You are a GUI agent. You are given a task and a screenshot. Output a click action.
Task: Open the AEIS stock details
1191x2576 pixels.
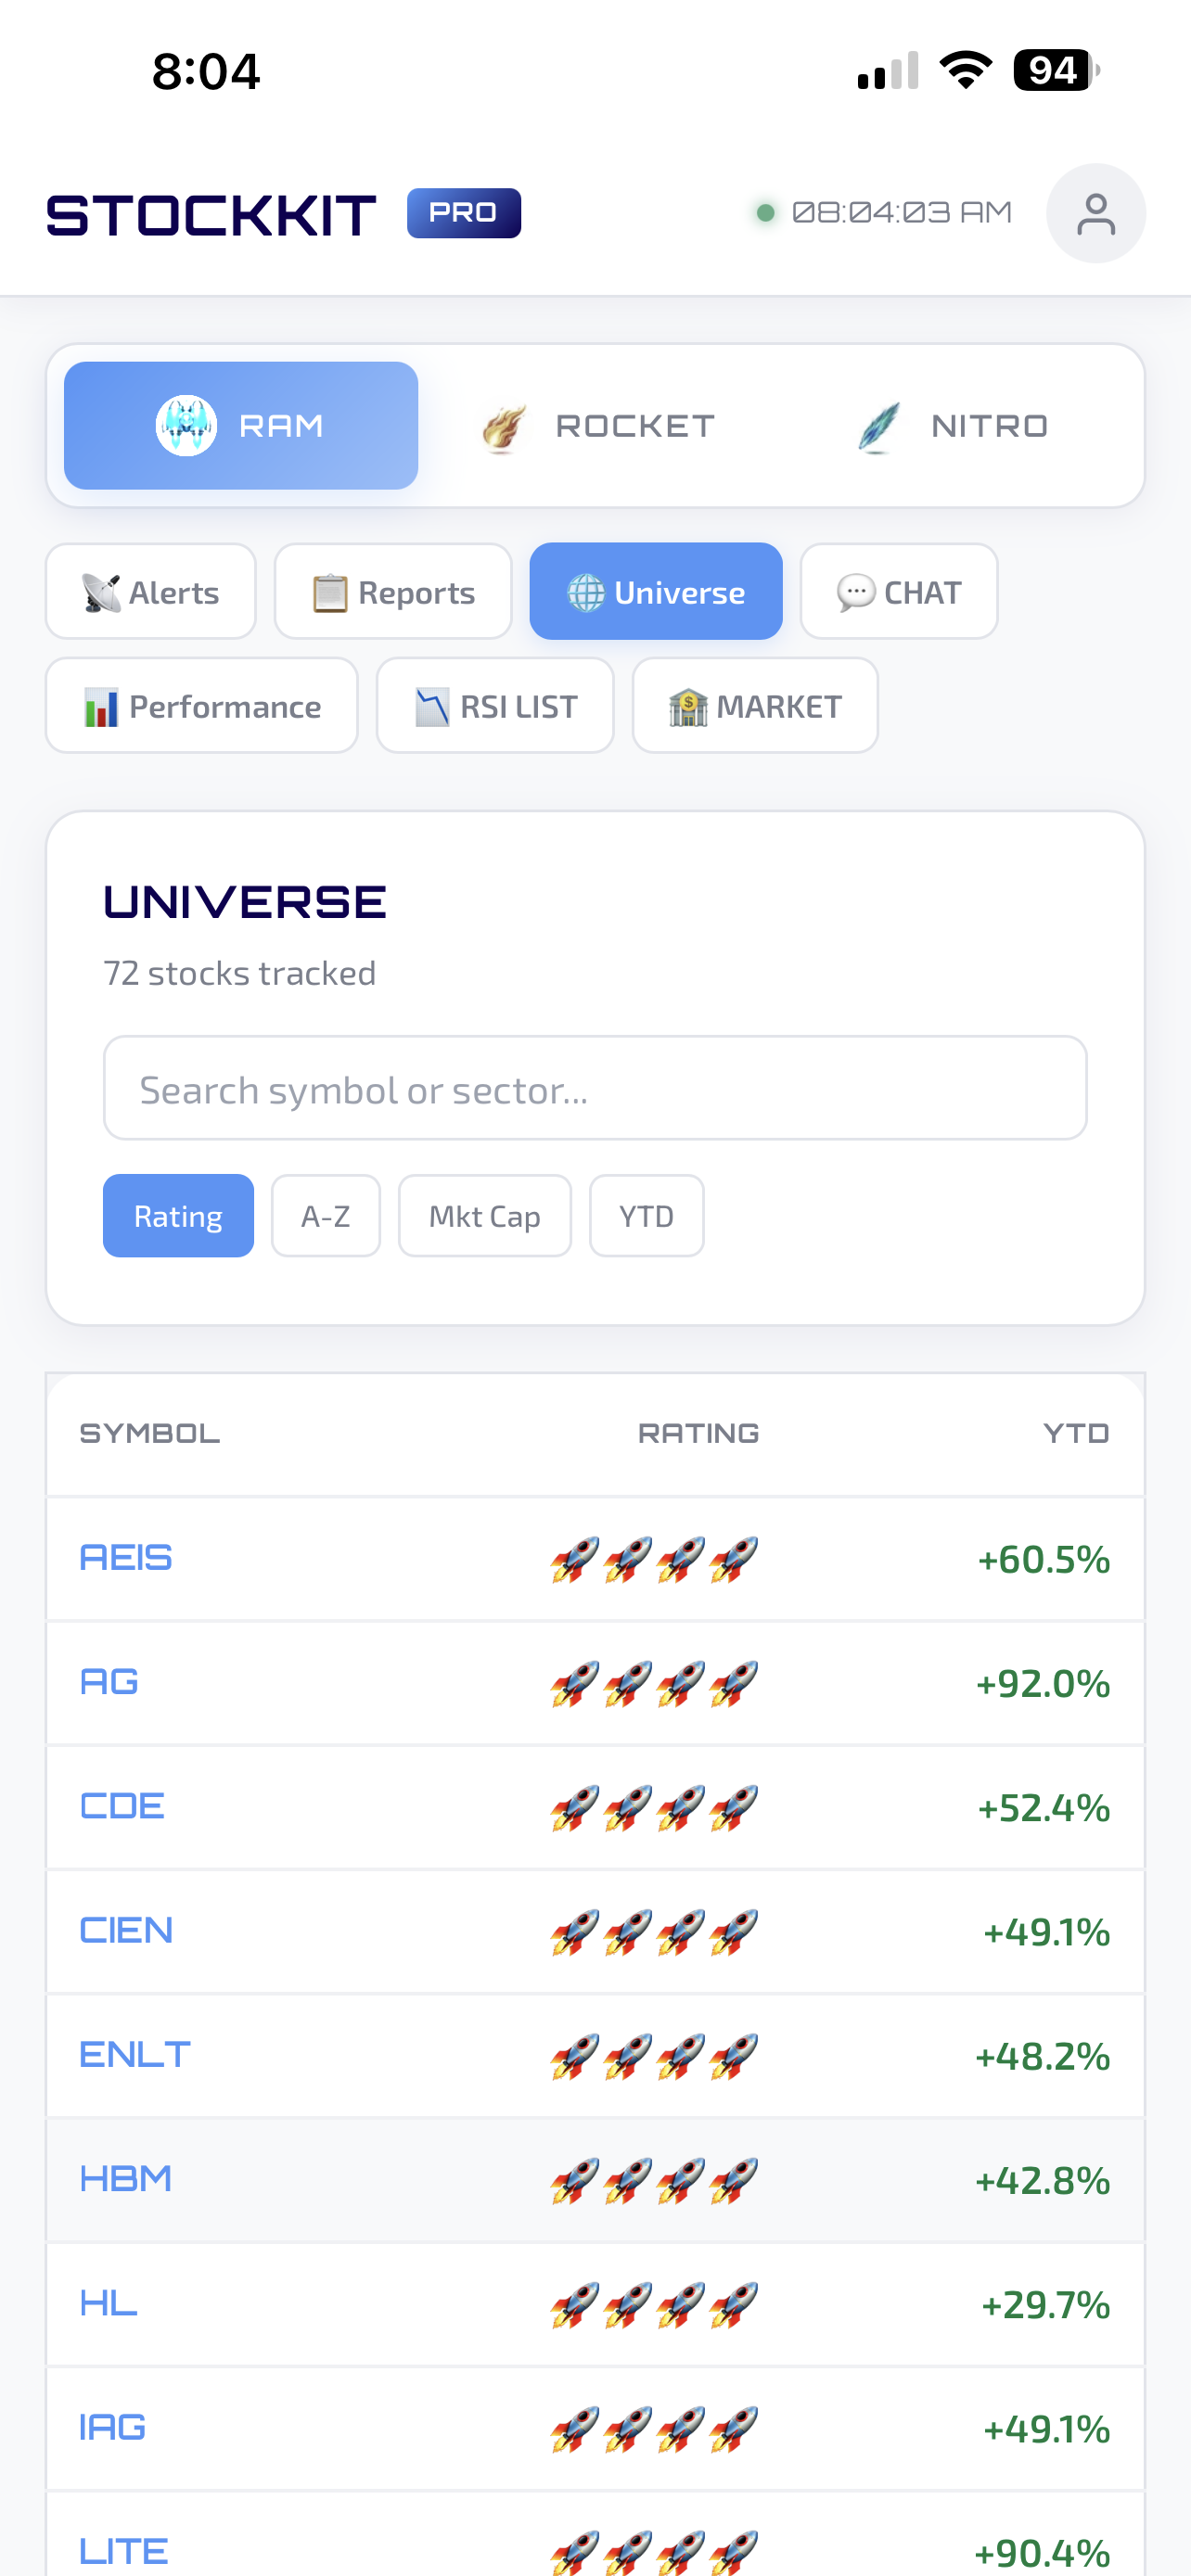125,1556
